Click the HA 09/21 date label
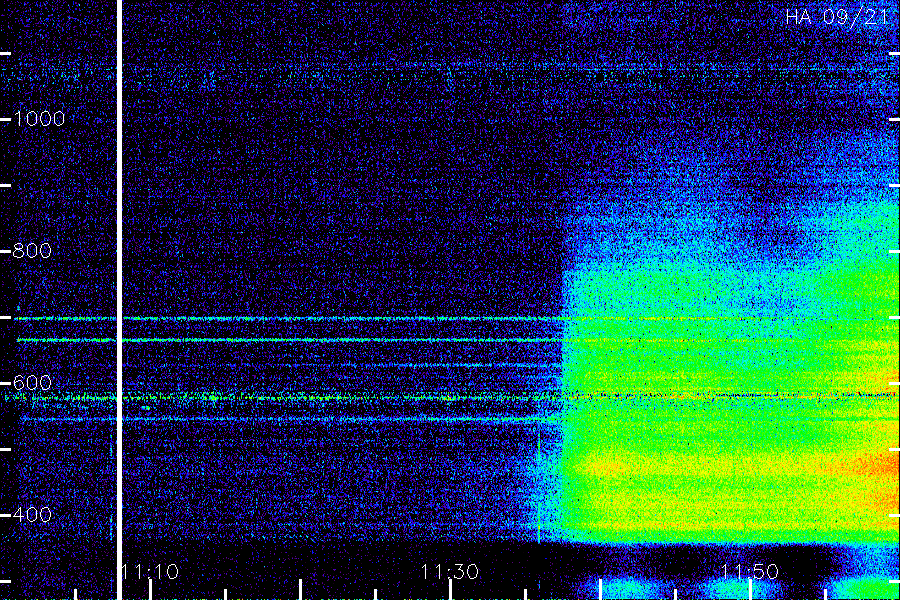Image resolution: width=900 pixels, height=600 pixels. pyautogui.click(x=837, y=17)
